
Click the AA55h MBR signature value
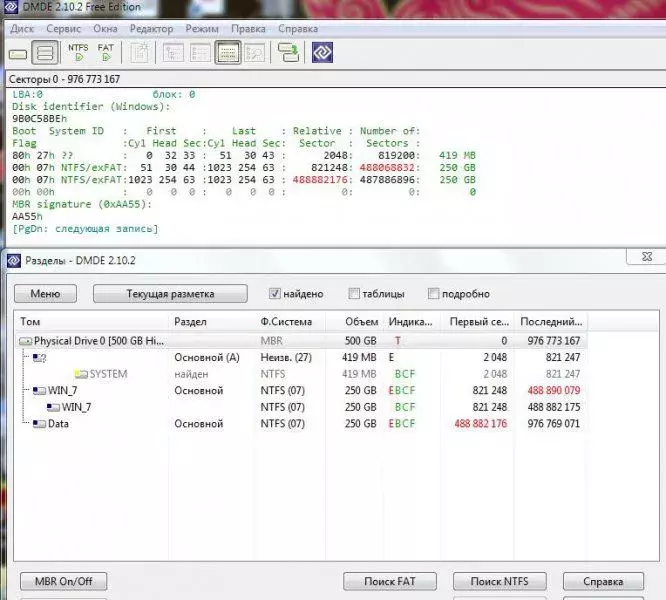(x=27, y=217)
